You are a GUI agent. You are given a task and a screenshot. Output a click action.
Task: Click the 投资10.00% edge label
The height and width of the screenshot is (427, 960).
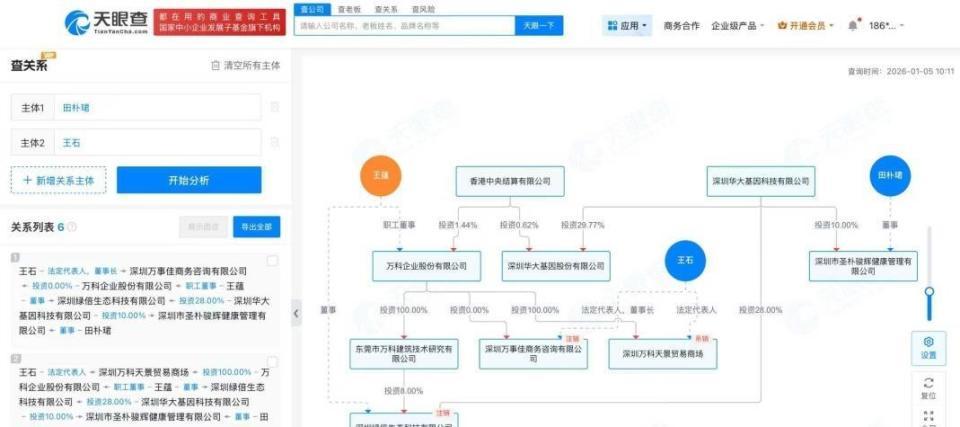pyautogui.click(x=836, y=225)
